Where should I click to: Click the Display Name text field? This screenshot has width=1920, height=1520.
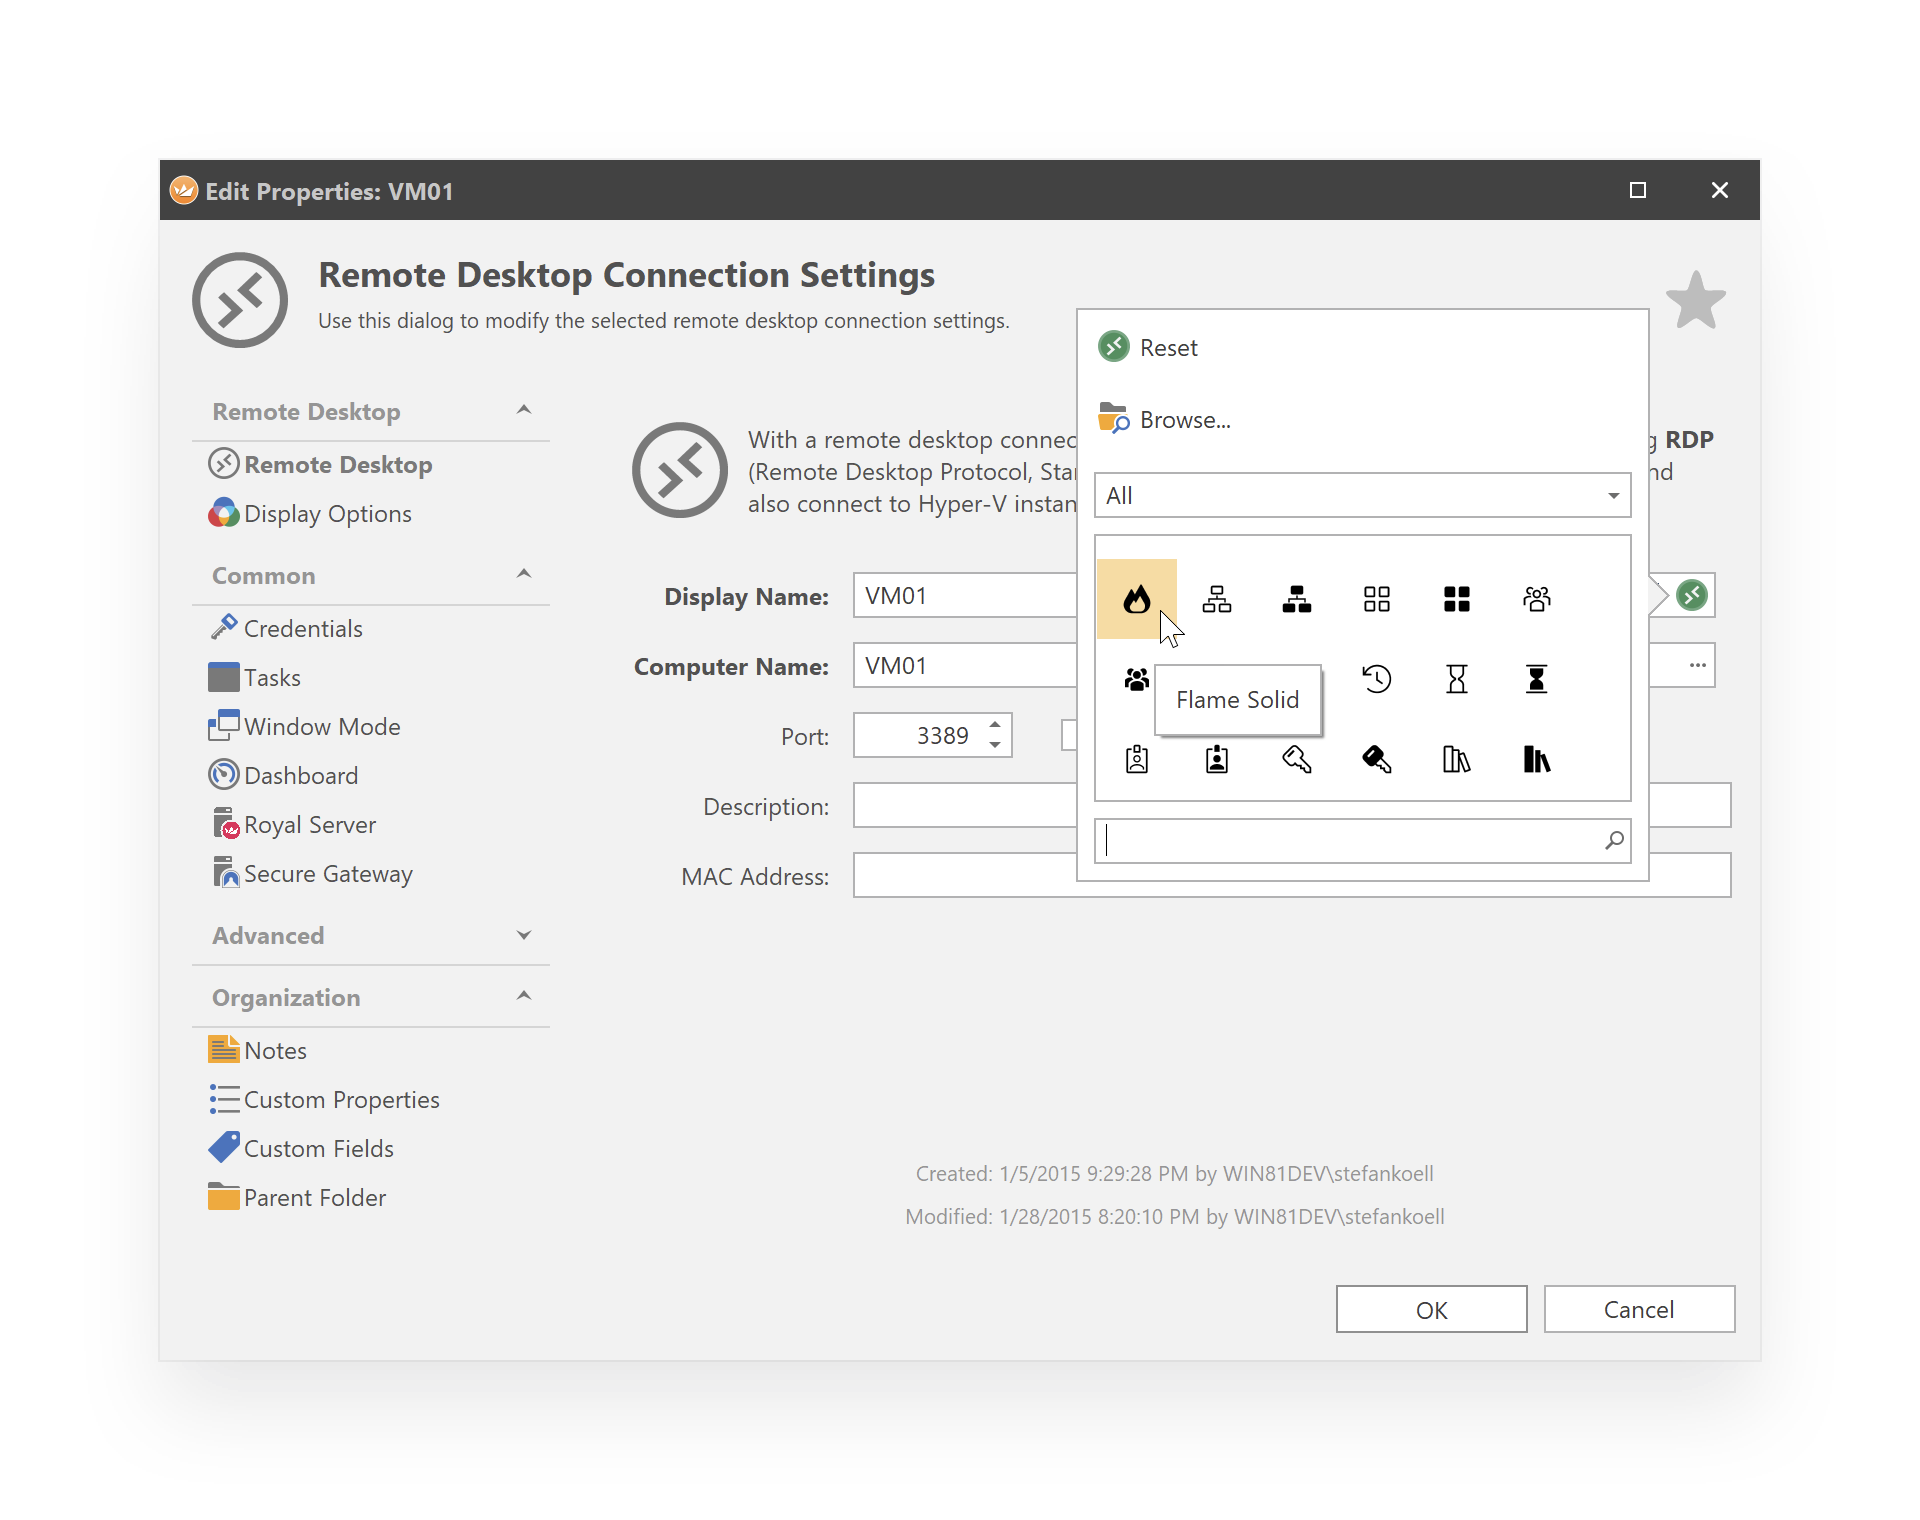965,596
